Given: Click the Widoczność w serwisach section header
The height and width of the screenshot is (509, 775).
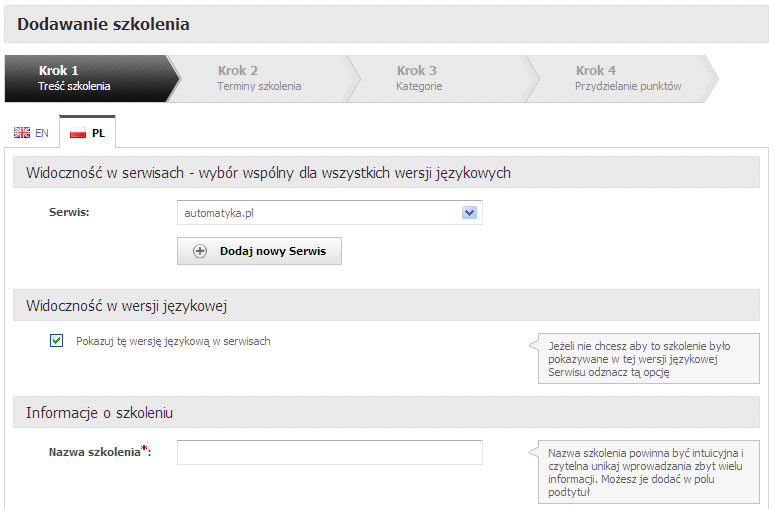Looking at the screenshot, I should click(386, 172).
